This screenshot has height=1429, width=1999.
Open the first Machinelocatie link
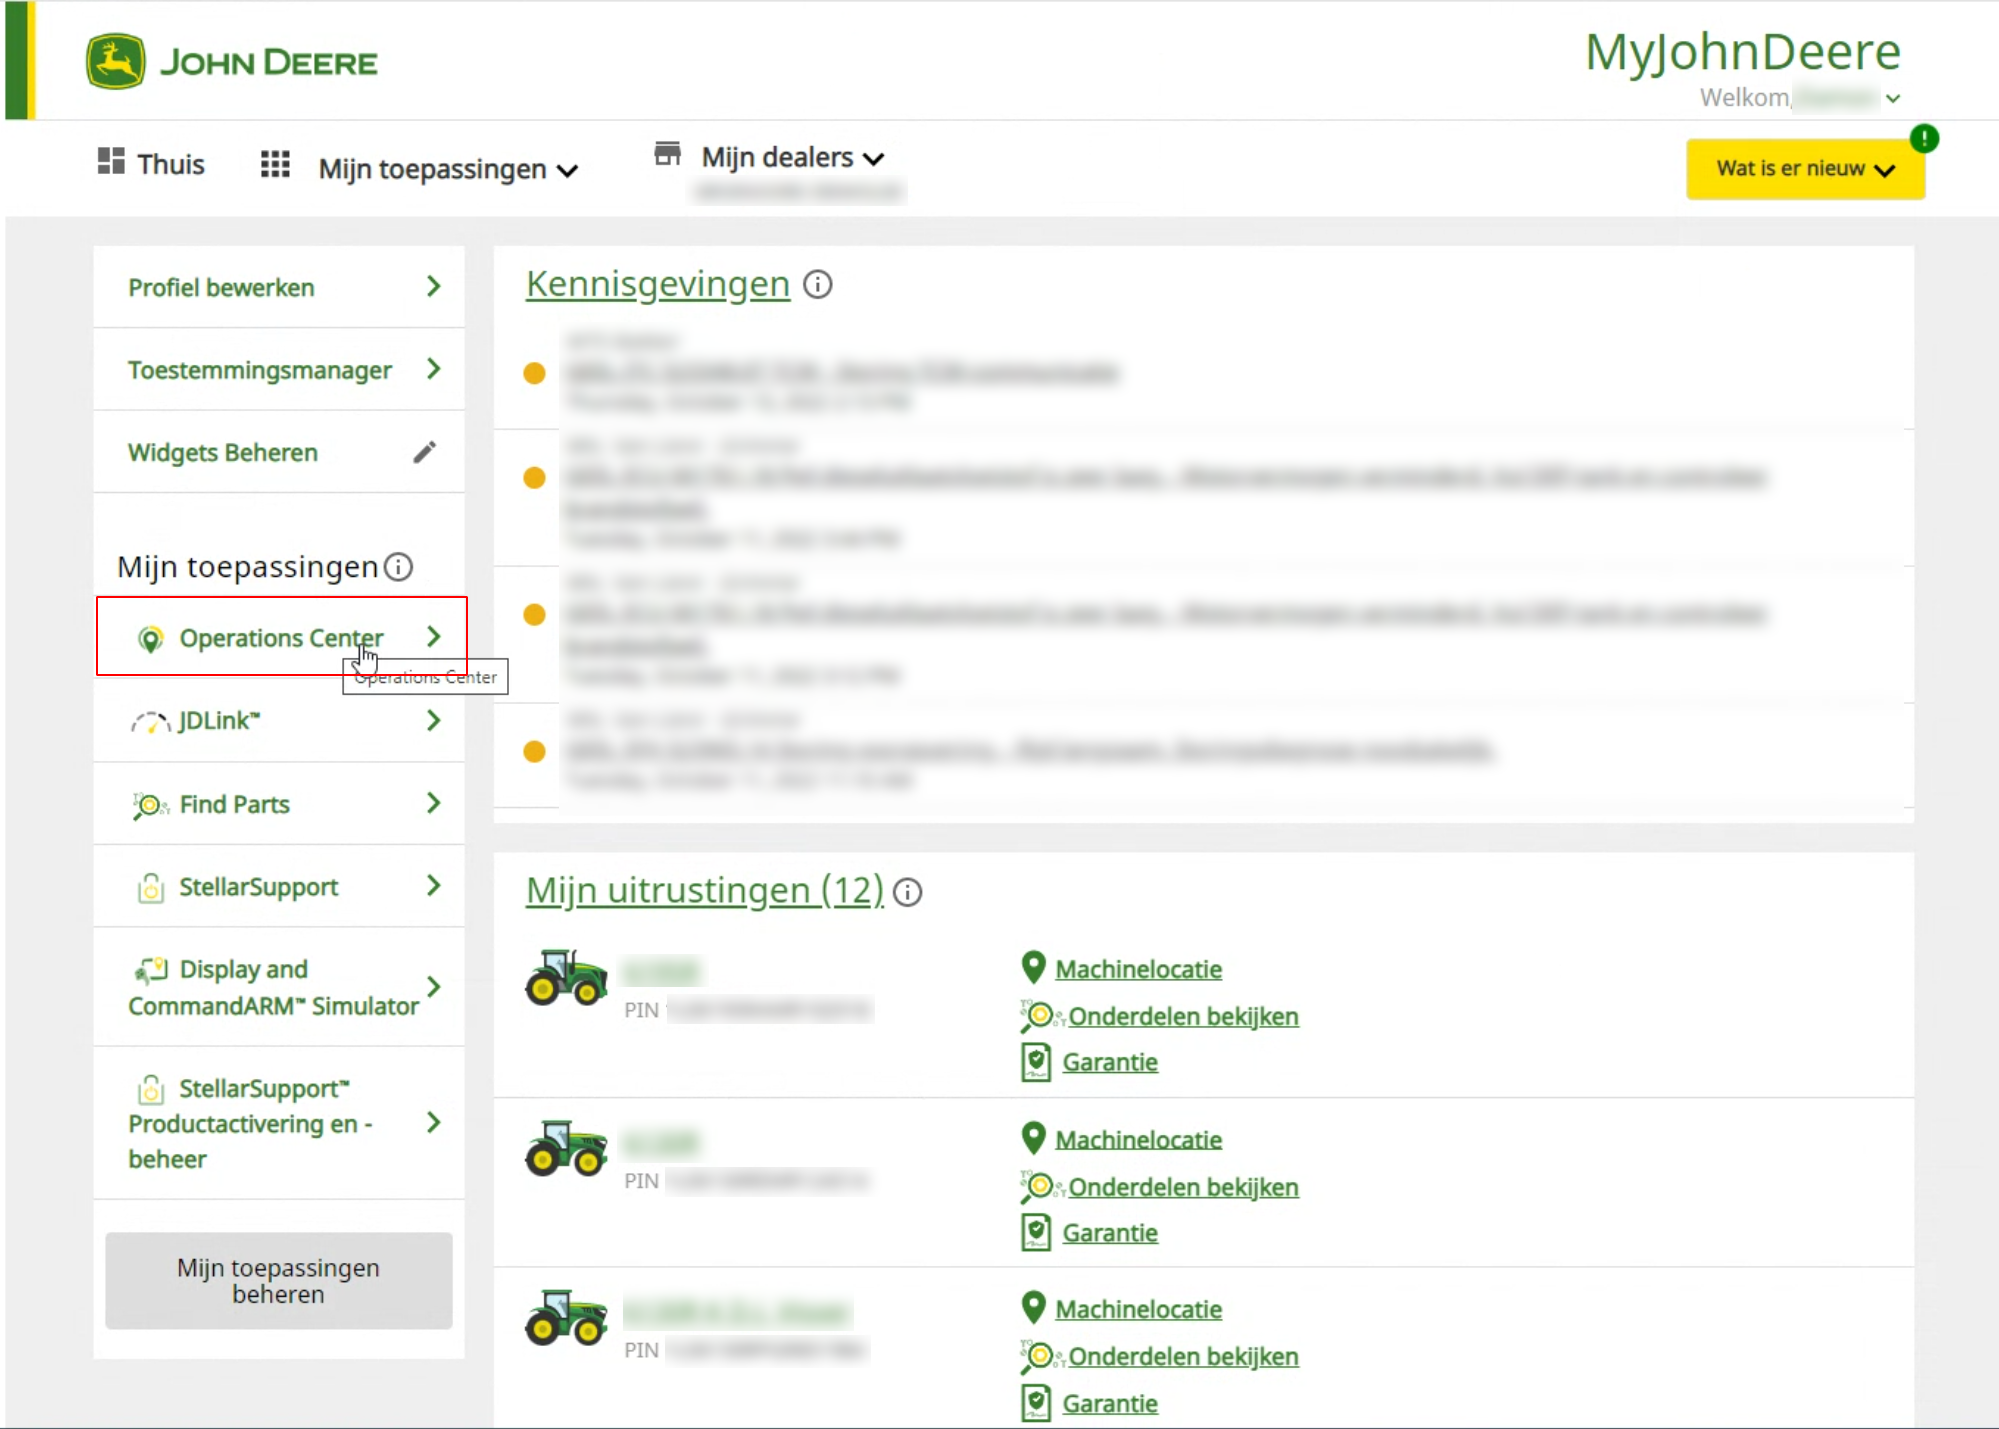click(1138, 969)
